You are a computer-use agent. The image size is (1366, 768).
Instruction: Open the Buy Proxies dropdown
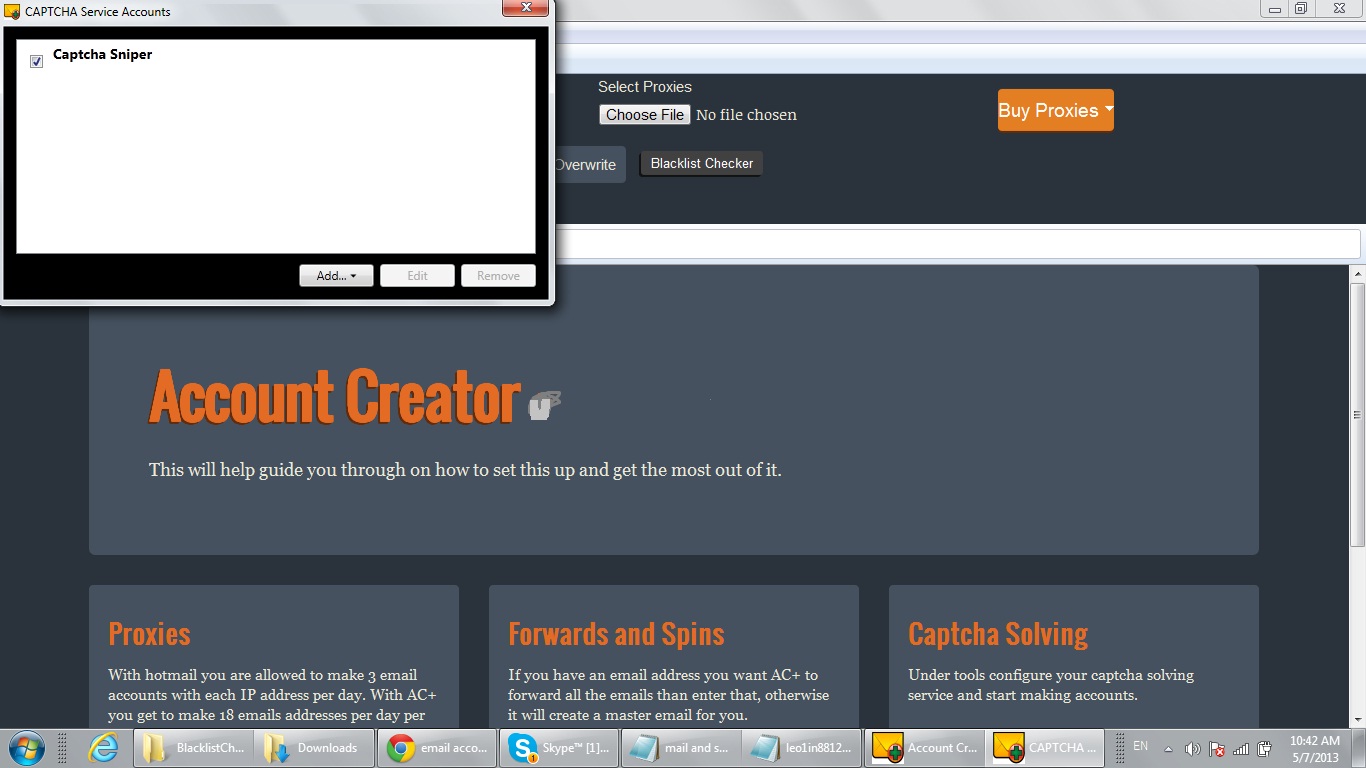(x=1055, y=110)
